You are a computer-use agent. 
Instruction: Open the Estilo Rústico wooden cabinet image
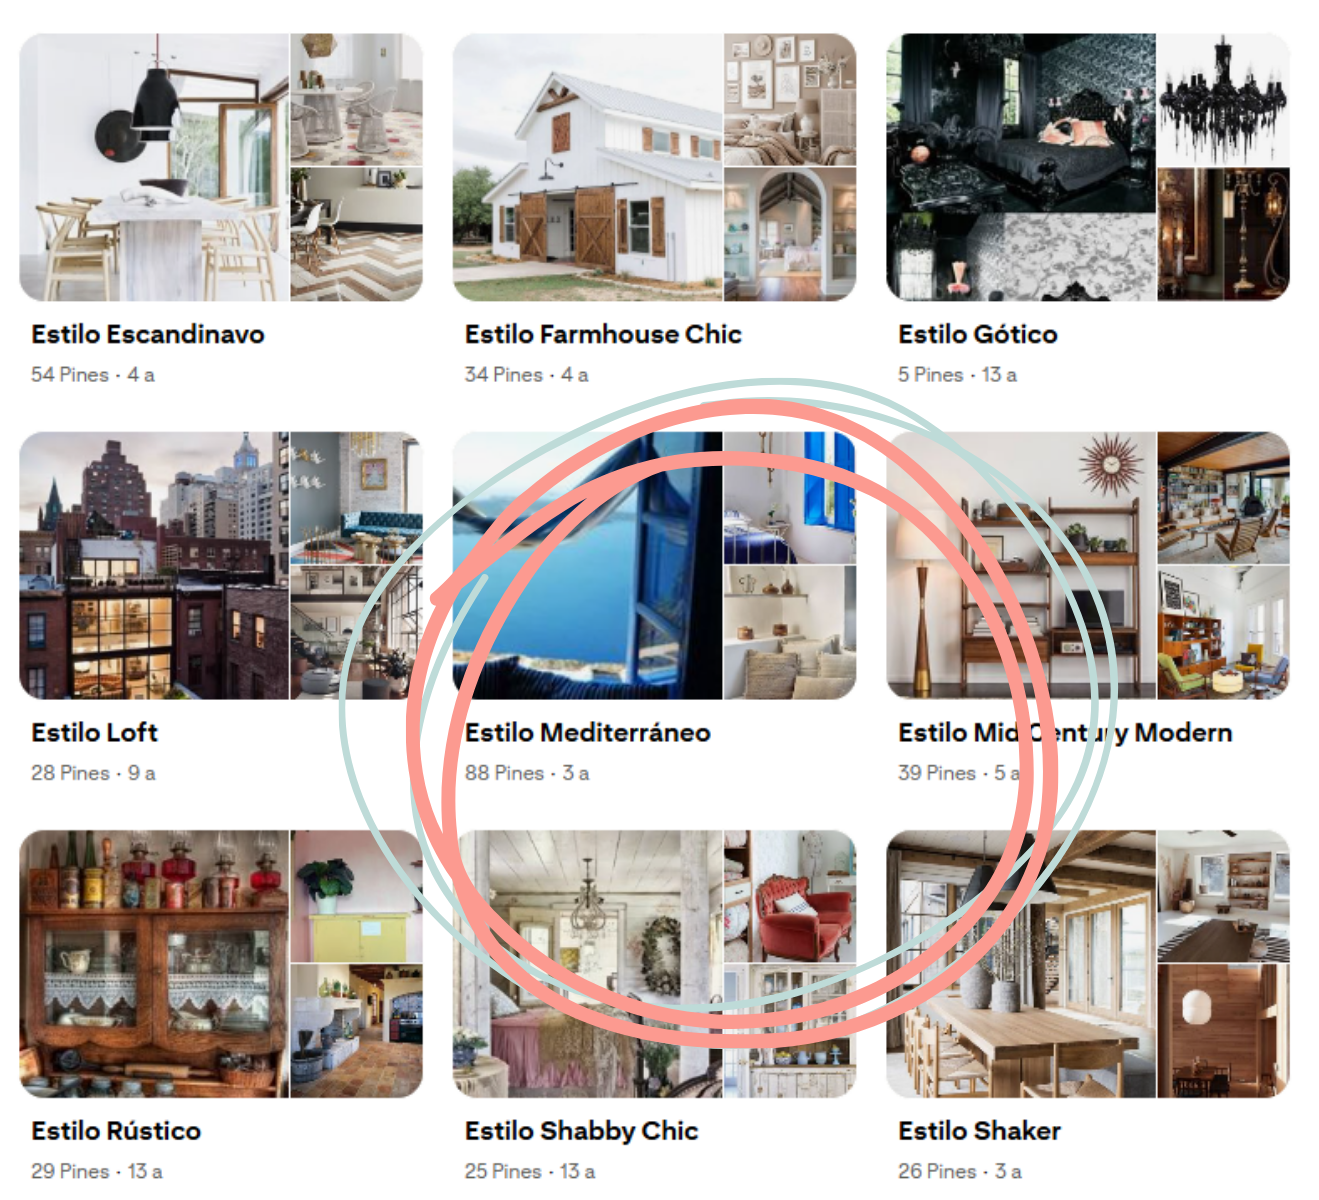coord(155,963)
